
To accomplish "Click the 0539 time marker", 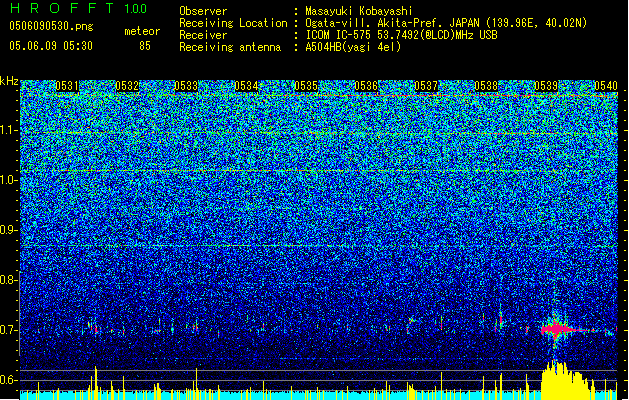I will (546, 86).
